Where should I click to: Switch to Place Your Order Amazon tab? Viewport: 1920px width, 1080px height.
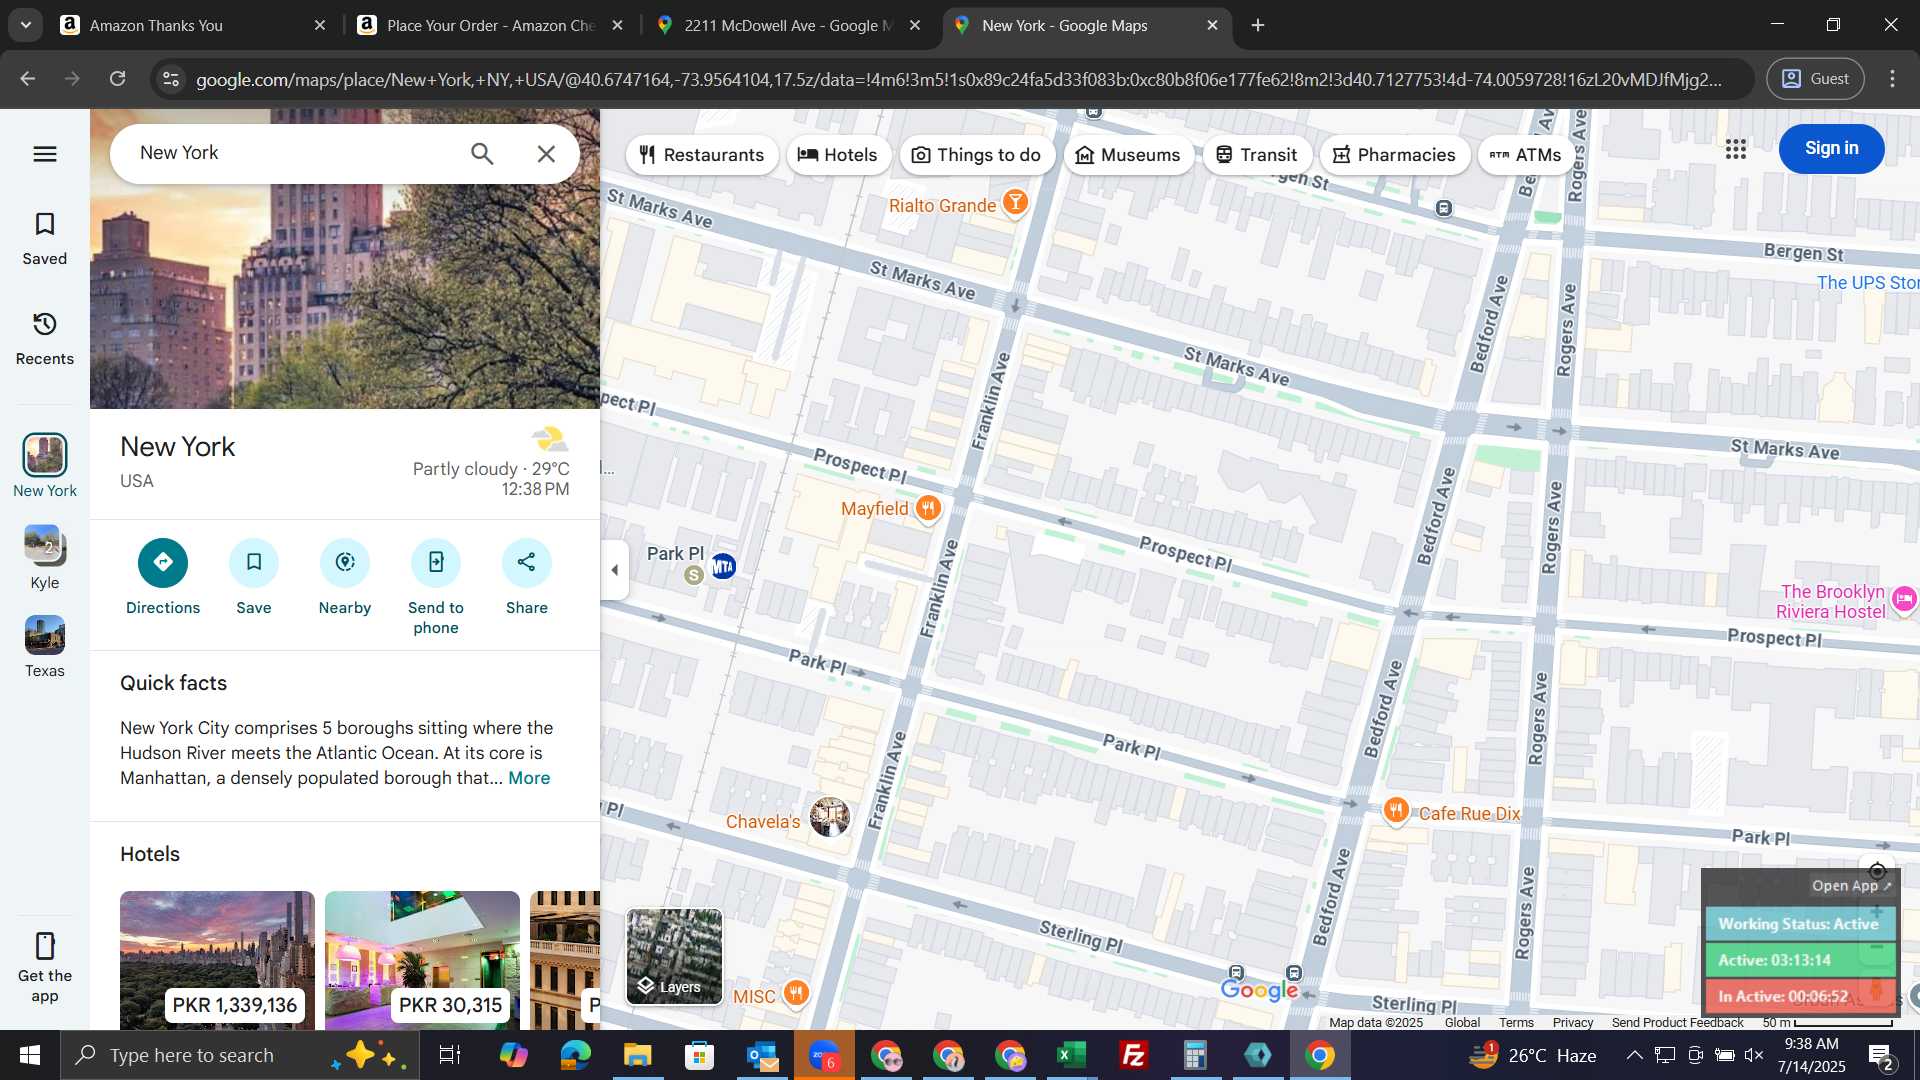click(490, 26)
